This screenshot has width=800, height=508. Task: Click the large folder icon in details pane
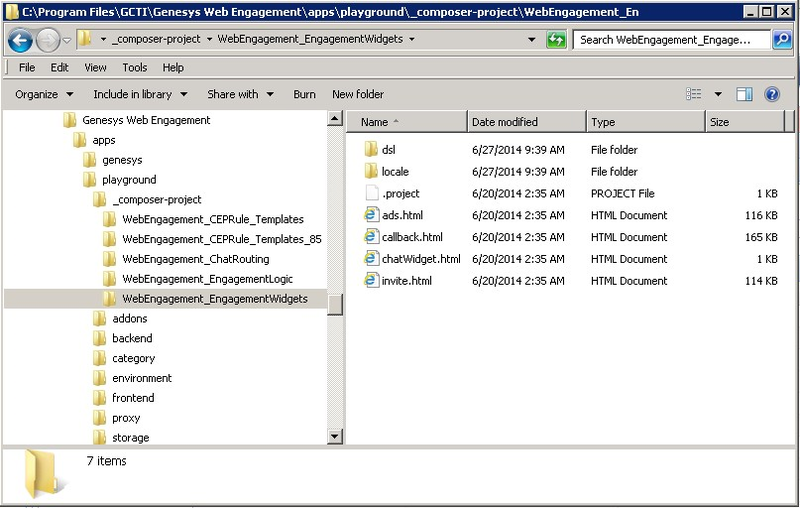tap(43, 474)
